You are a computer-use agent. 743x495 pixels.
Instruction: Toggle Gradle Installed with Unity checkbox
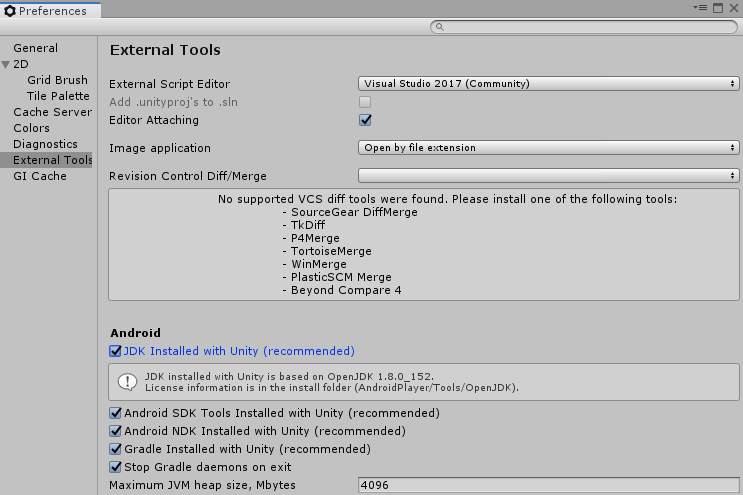115,449
